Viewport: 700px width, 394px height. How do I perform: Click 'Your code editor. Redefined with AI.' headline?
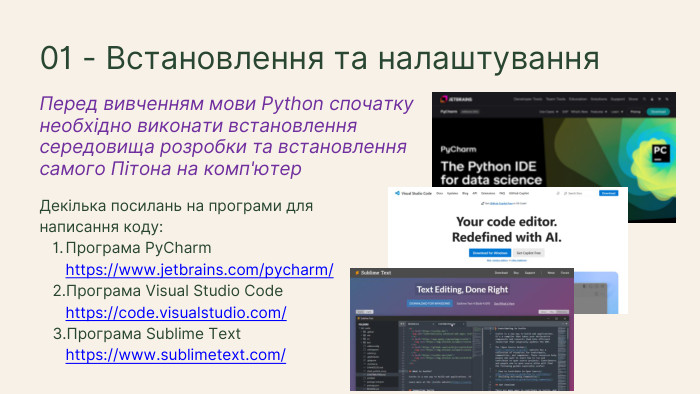(507, 229)
